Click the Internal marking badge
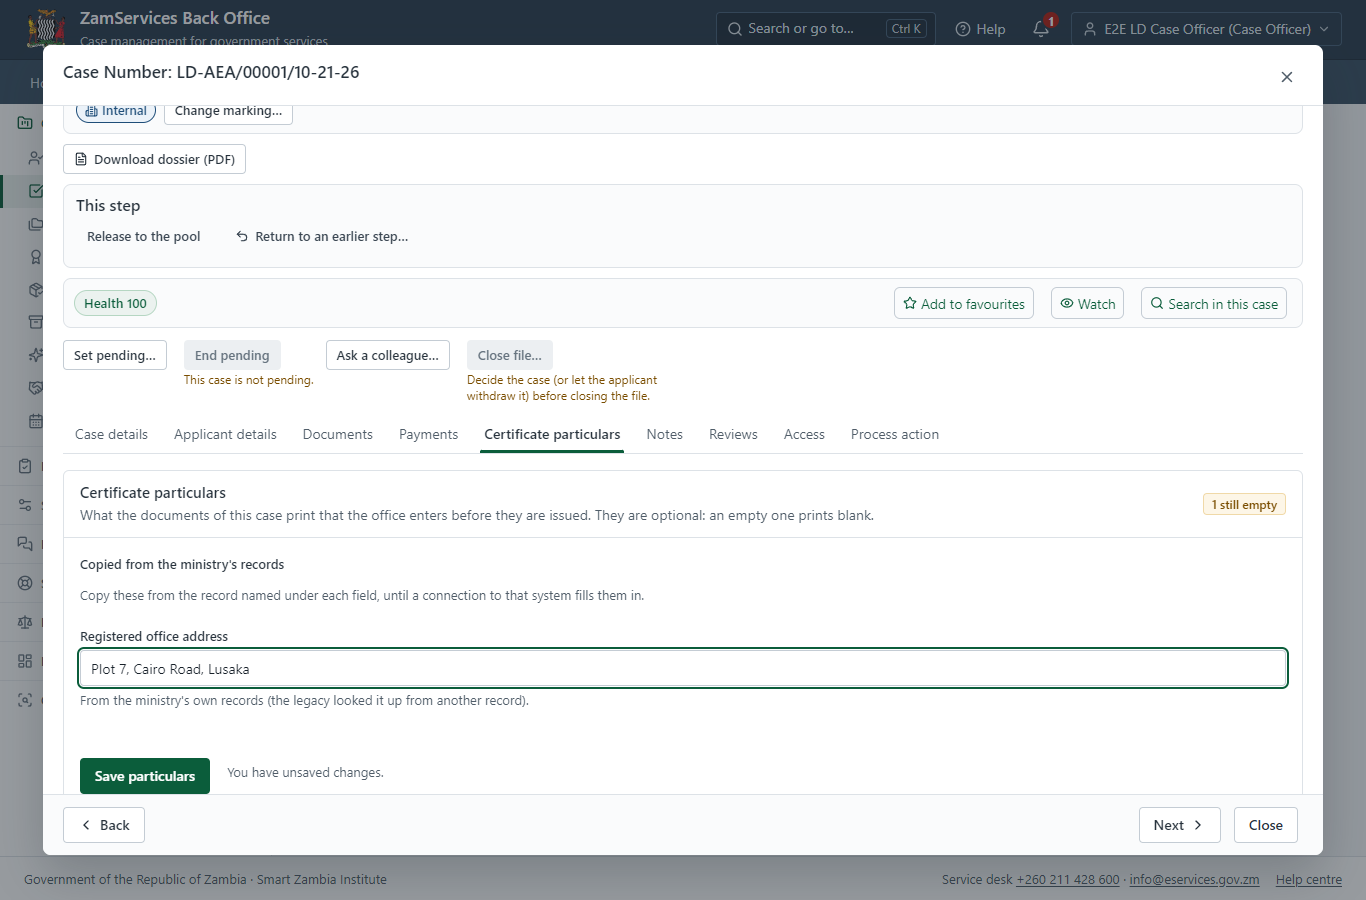Screen dimensions: 1366x900 click(116, 111)
